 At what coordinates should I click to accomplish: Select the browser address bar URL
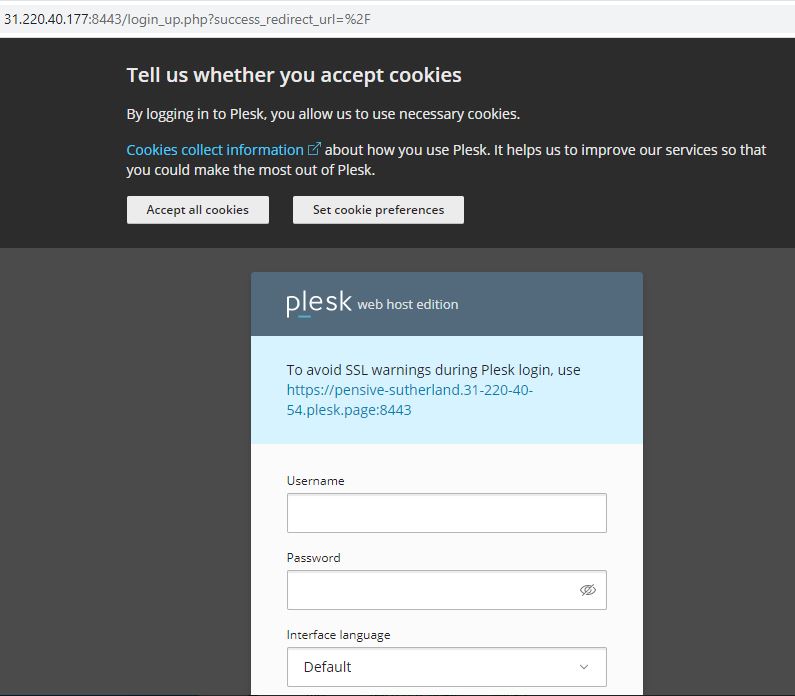[188, 19]
